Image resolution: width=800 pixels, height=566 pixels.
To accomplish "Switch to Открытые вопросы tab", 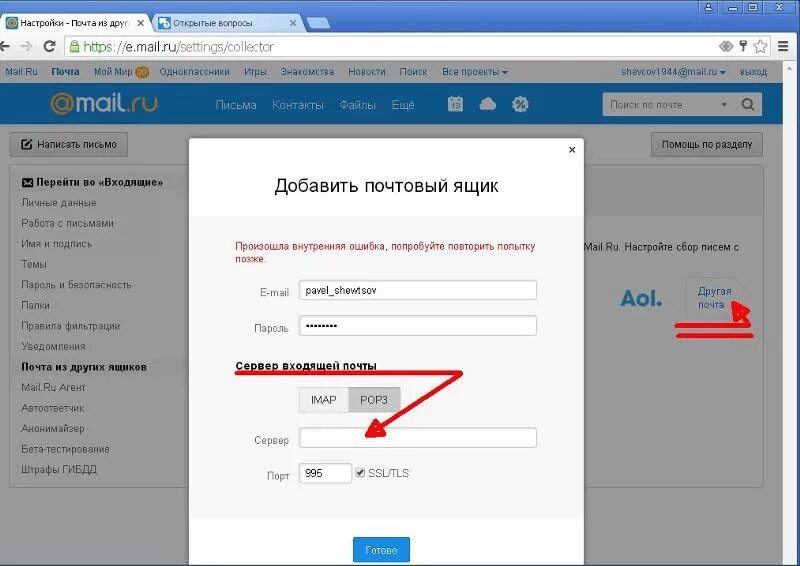I will (x=227, y=23).
